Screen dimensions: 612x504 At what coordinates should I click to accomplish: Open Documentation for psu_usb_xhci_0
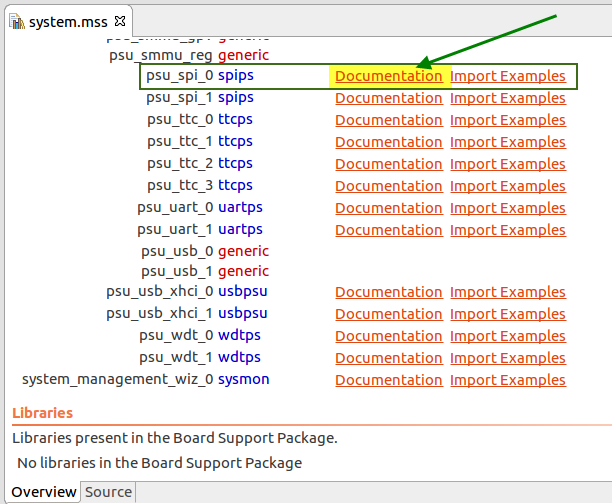(x=388, y=292)
